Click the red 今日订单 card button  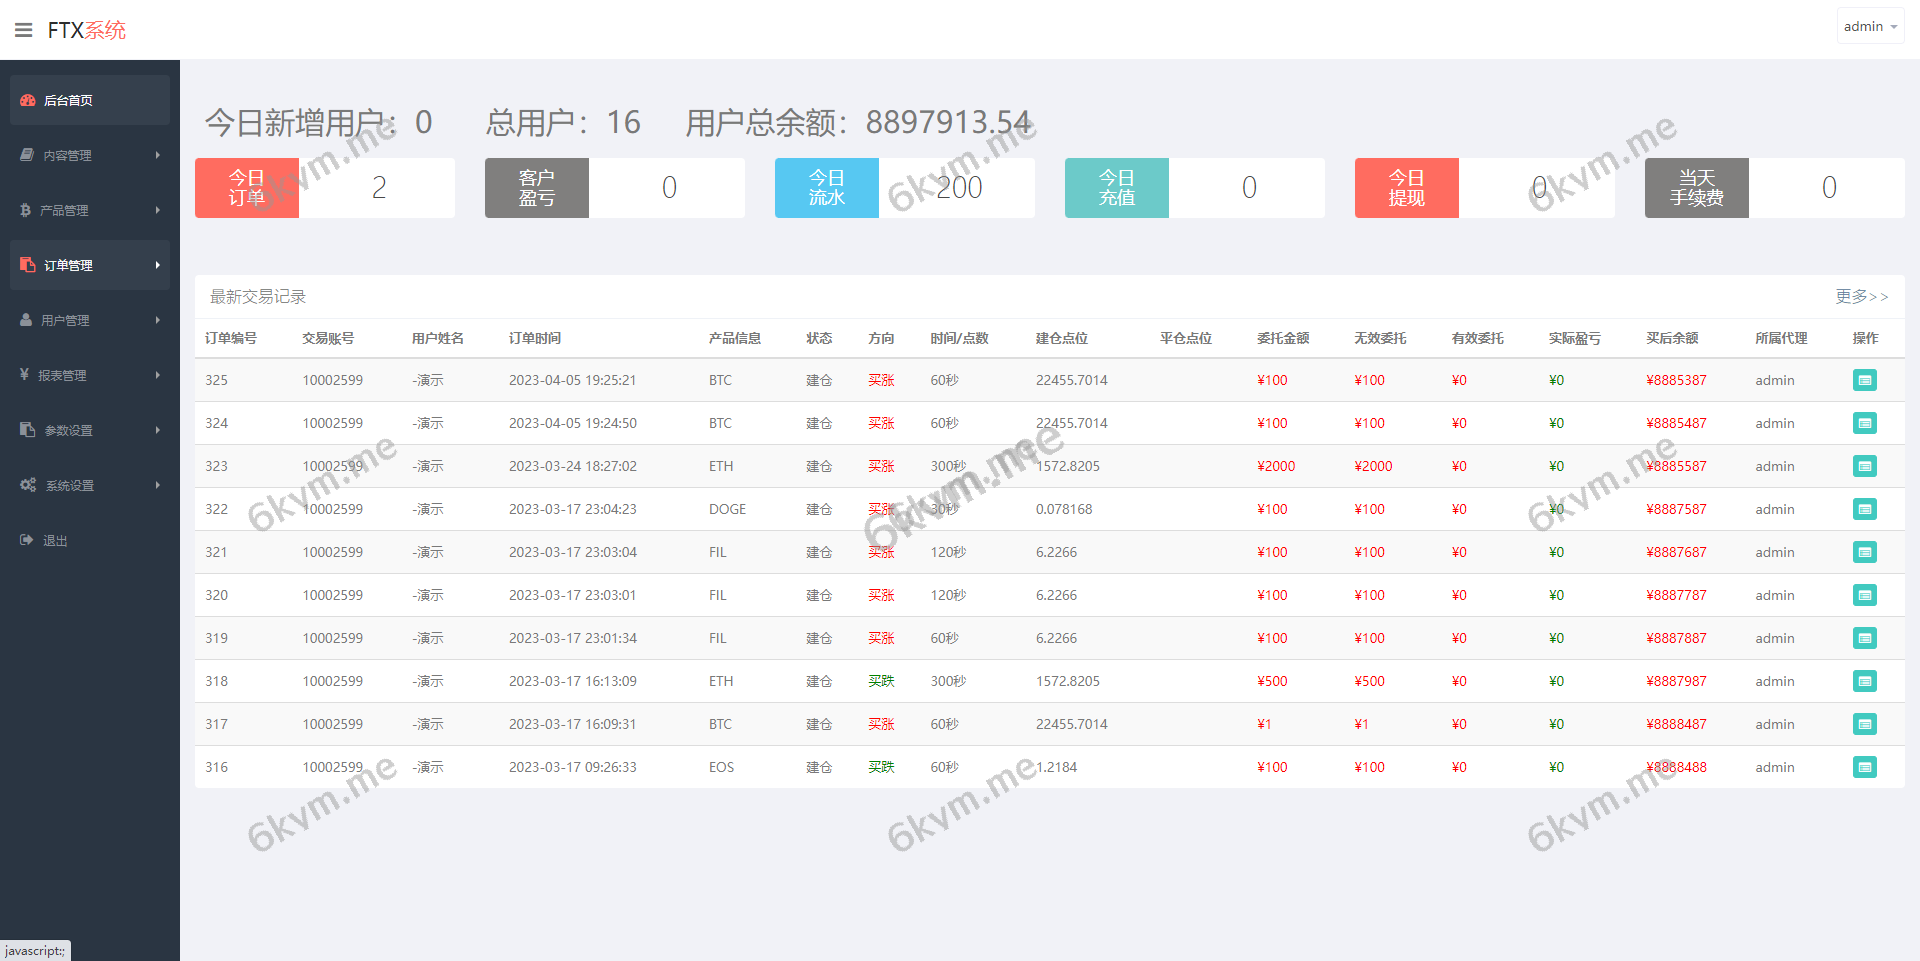(x=246, y=187)
